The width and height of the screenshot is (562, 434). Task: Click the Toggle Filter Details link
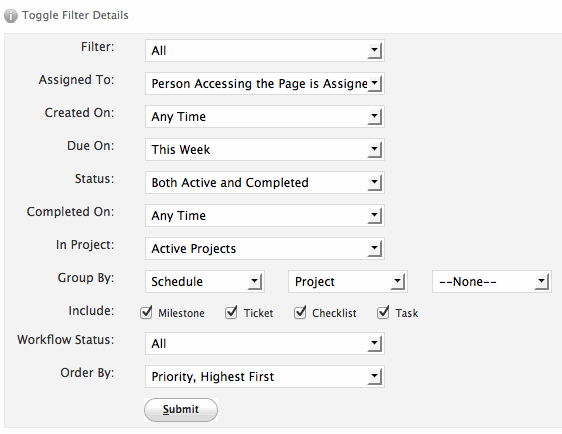[x=75, y=15]
